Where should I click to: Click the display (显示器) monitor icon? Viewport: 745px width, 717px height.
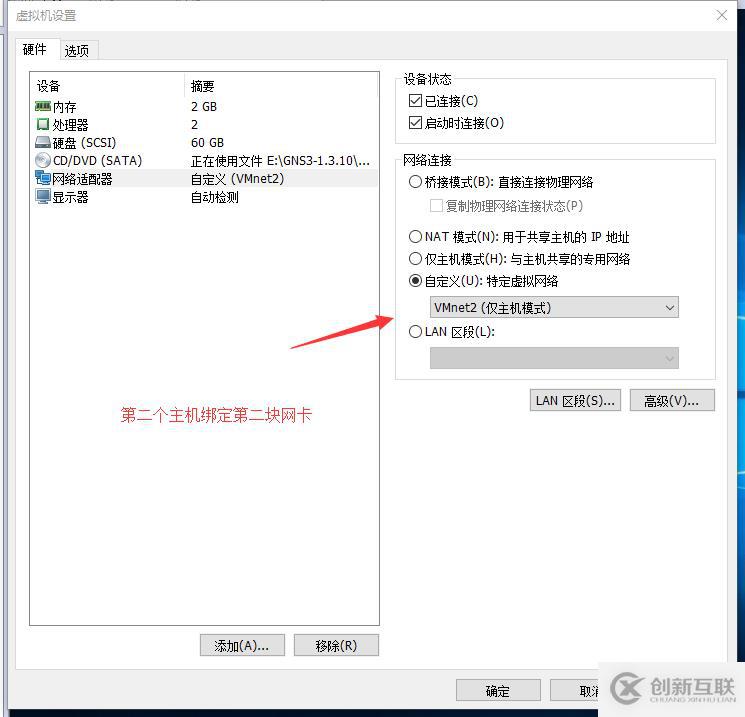pyautogui.click(x=43, y=197)
